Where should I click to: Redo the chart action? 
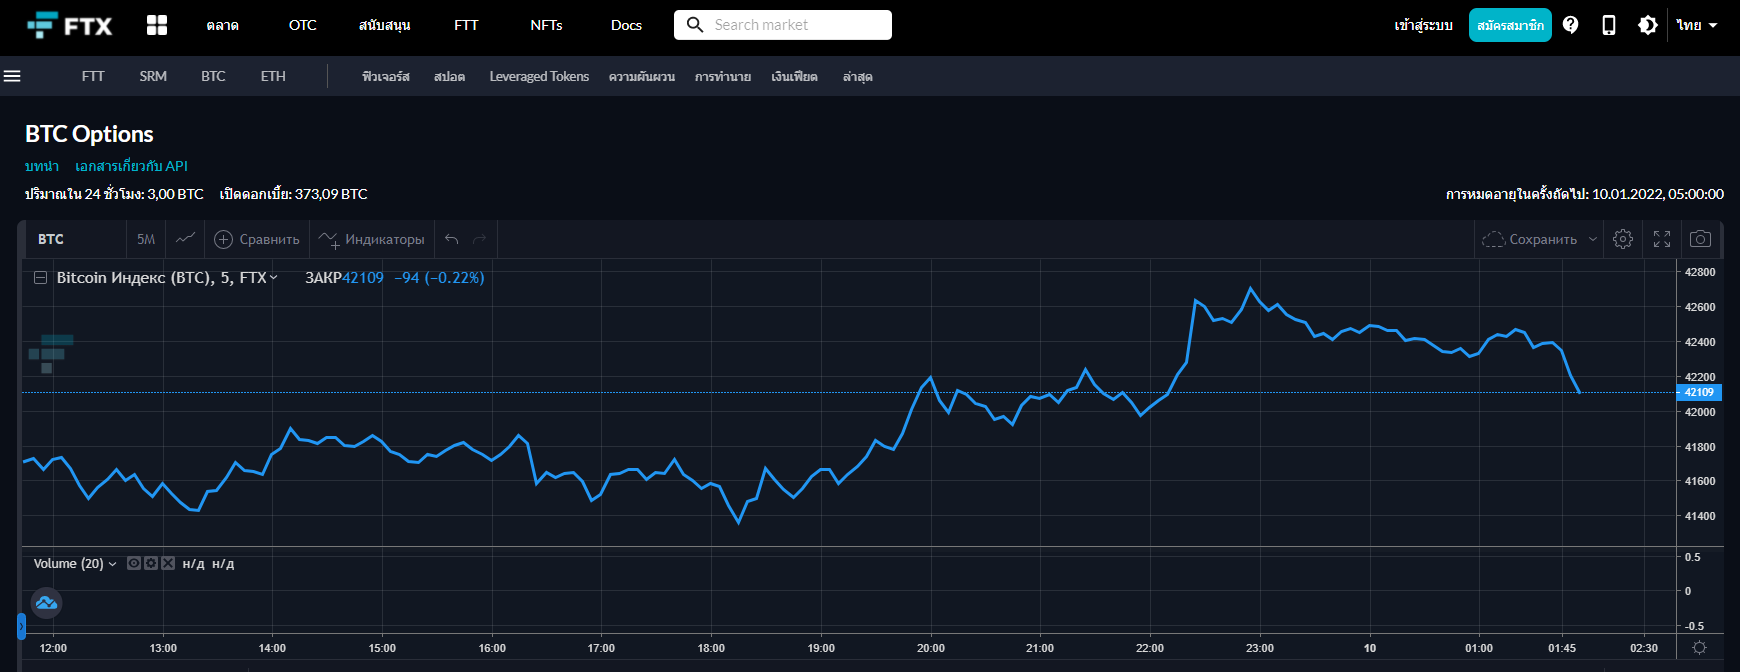point(480,239)
